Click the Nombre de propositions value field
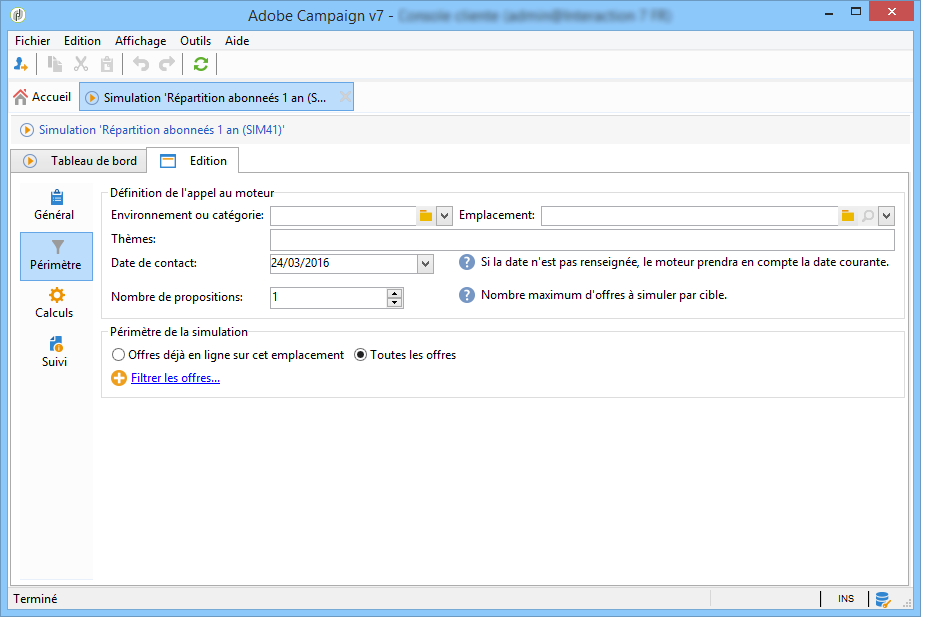 [x=328, y=298]
